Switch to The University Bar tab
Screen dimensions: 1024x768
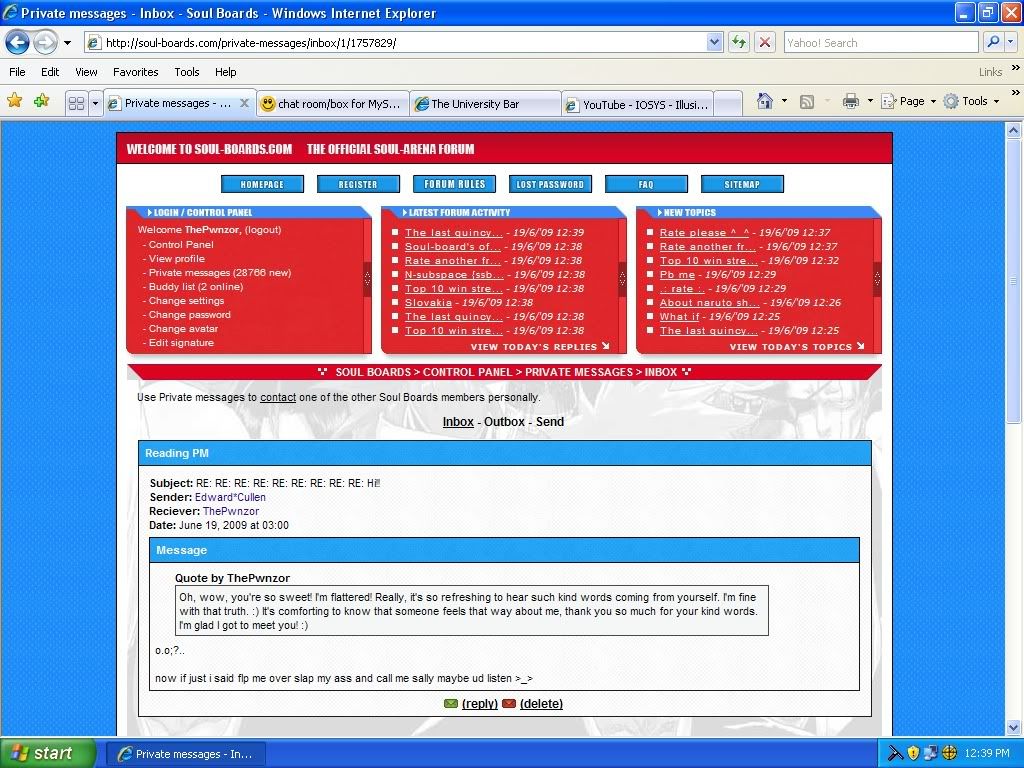point(484,104)
